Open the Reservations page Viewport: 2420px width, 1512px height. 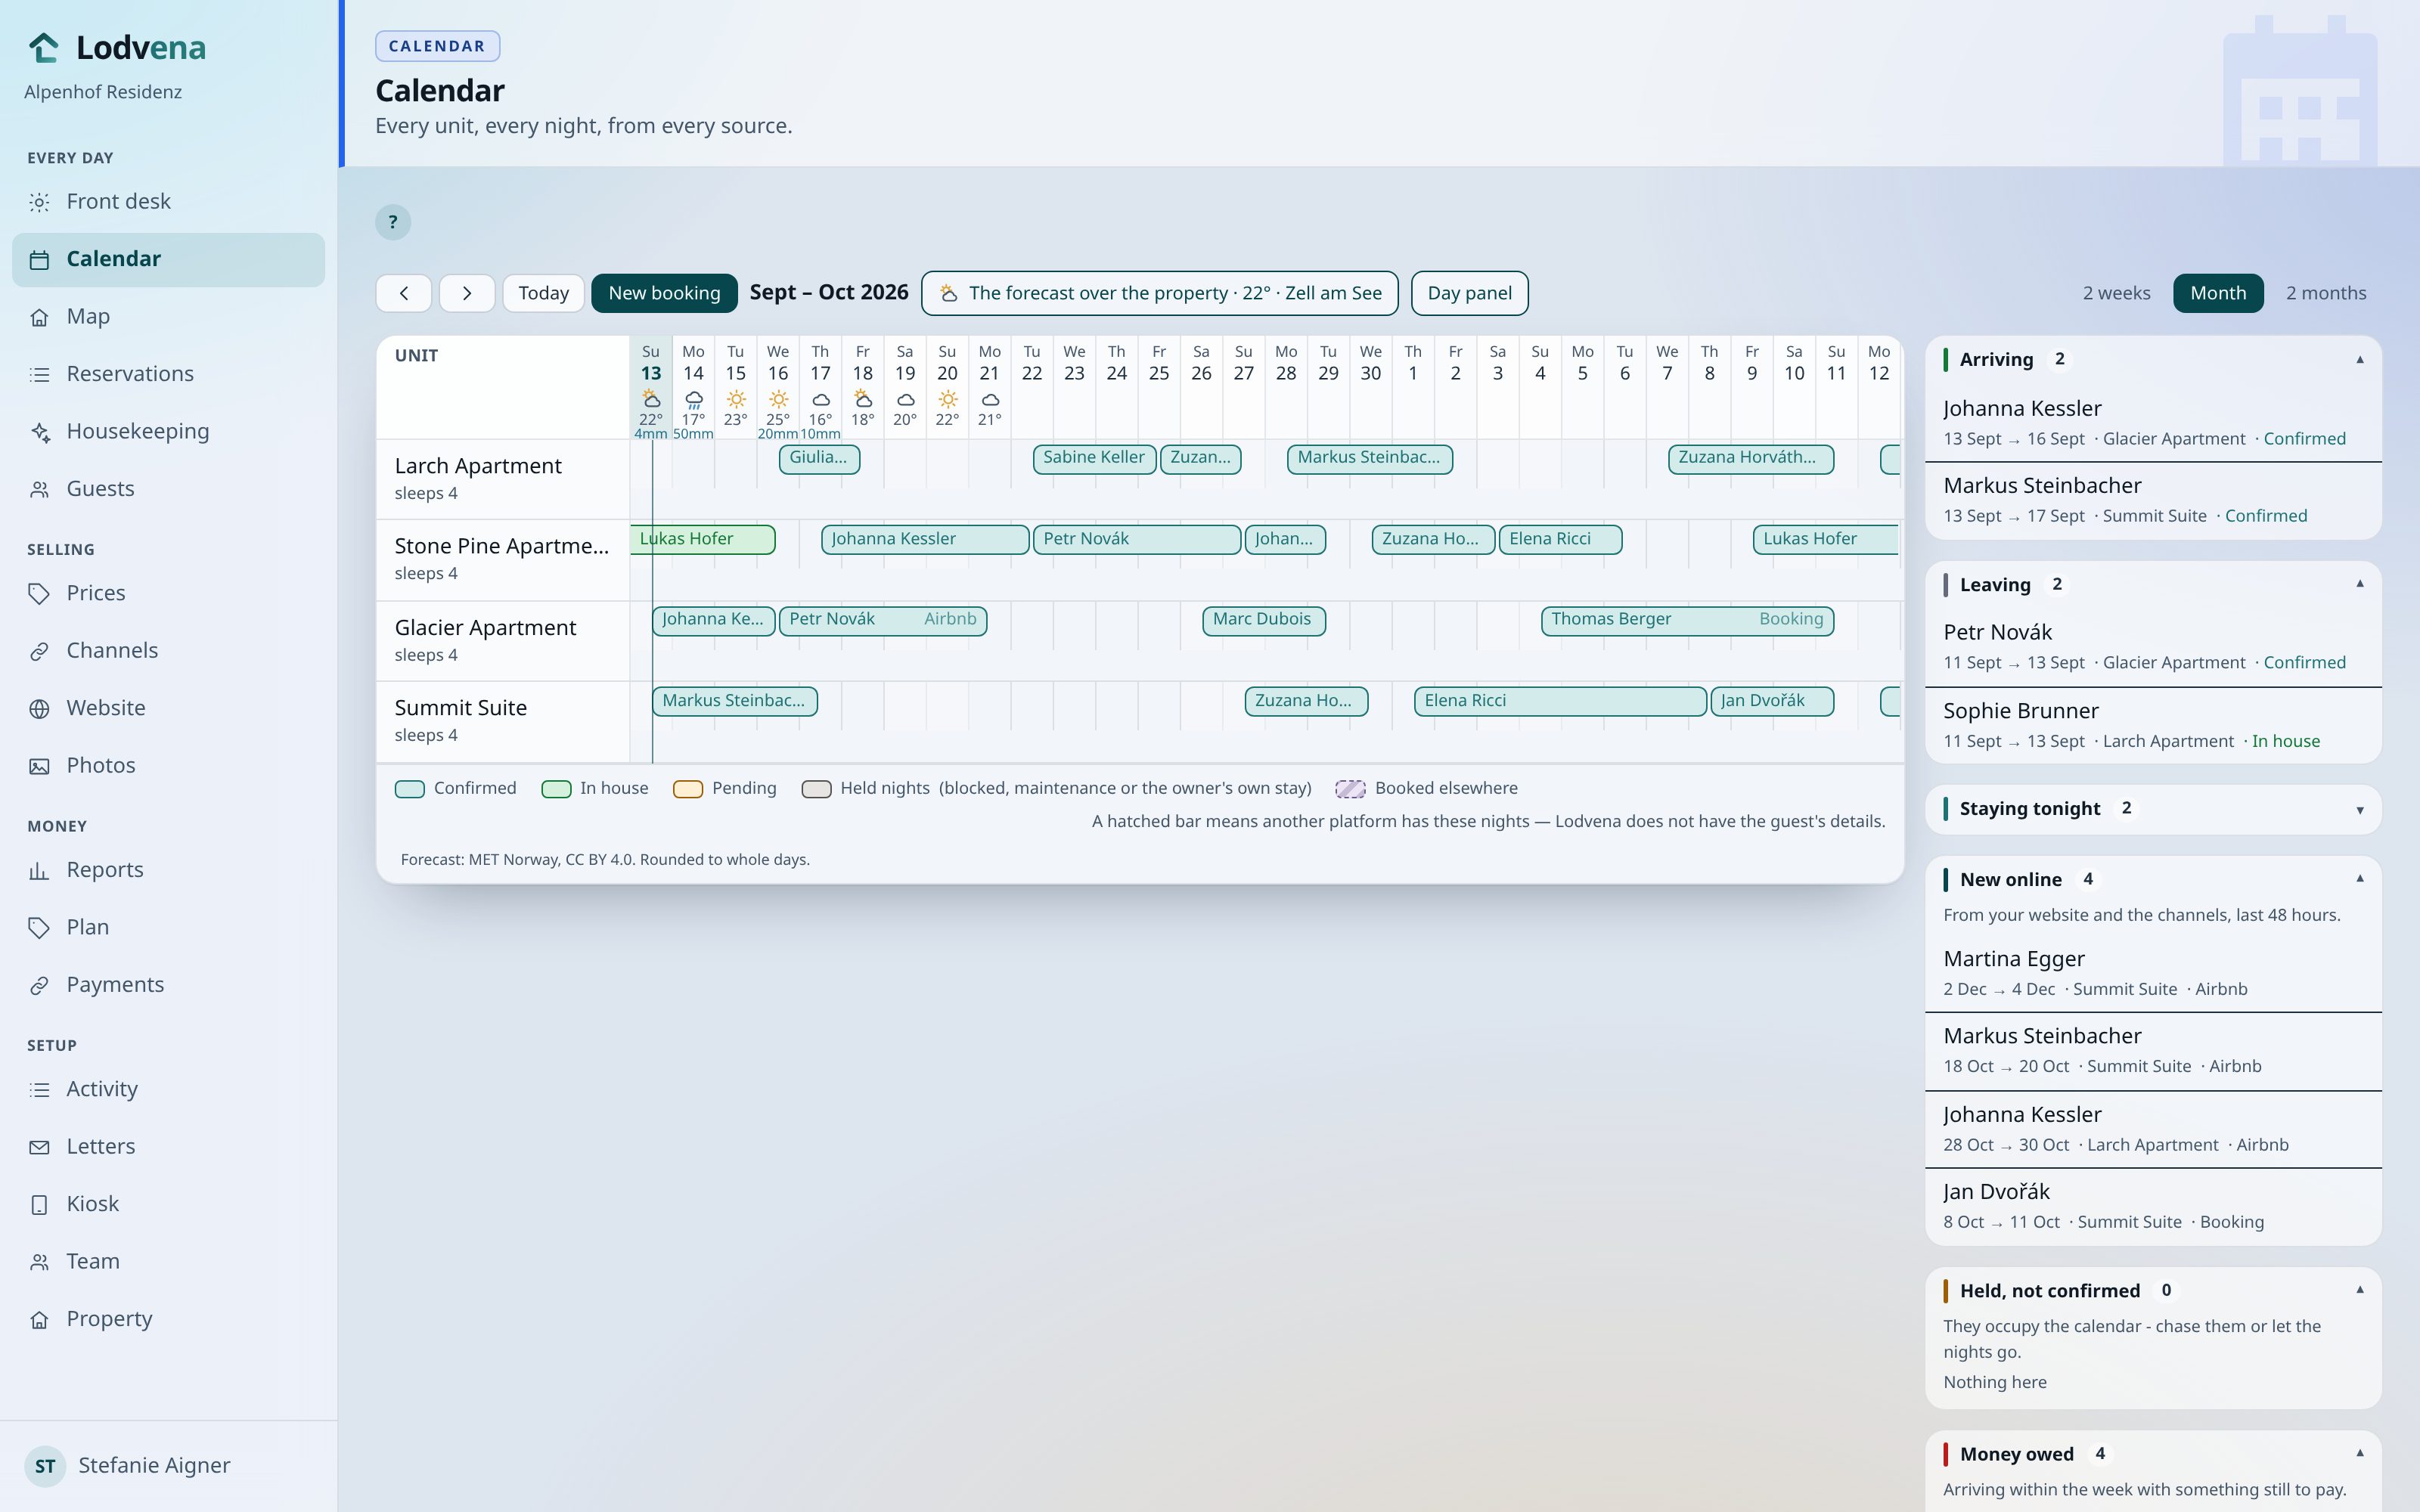pos(168,374)
